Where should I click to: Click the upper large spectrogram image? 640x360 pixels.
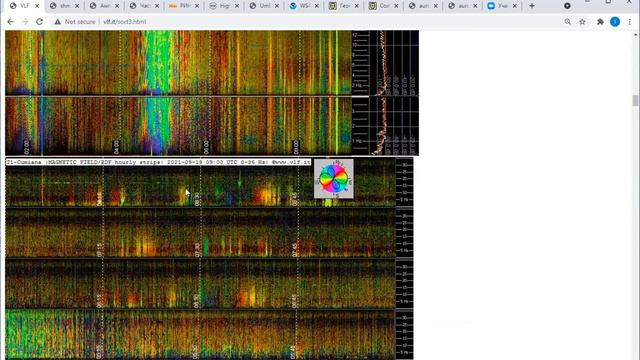point(178,63)
